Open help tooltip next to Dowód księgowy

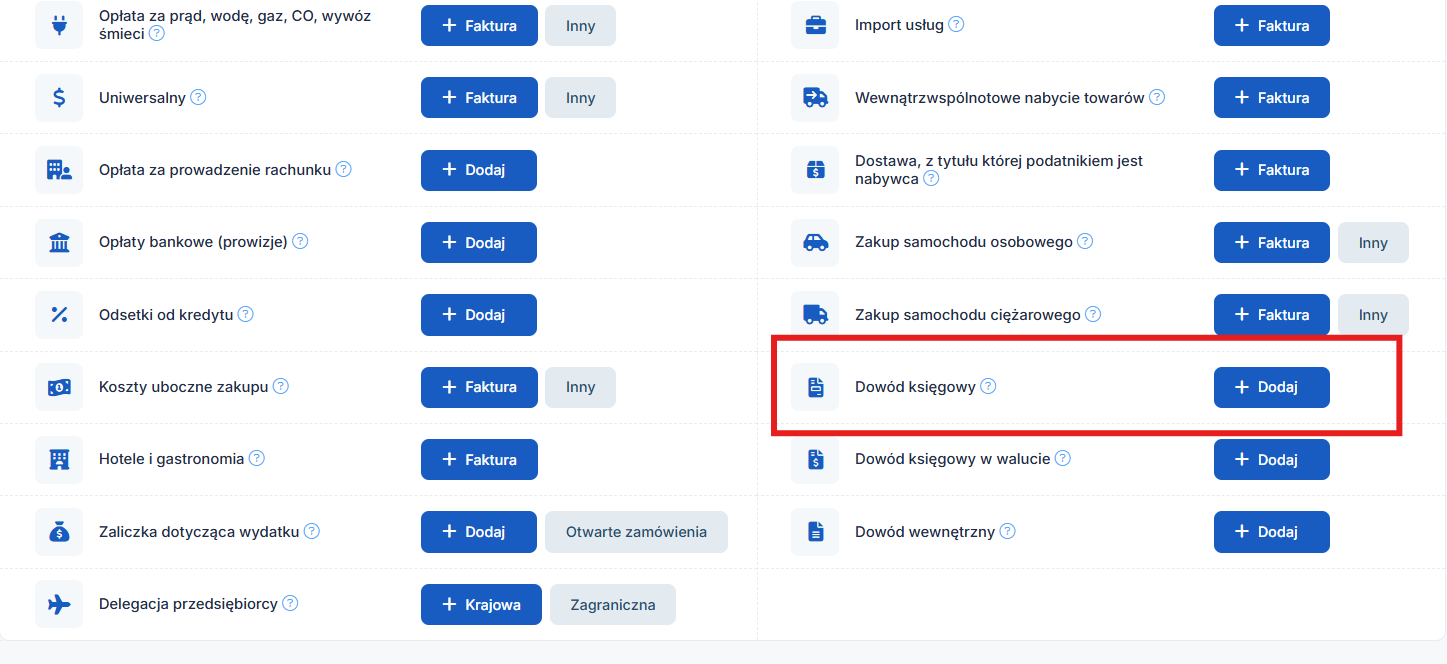988,386
